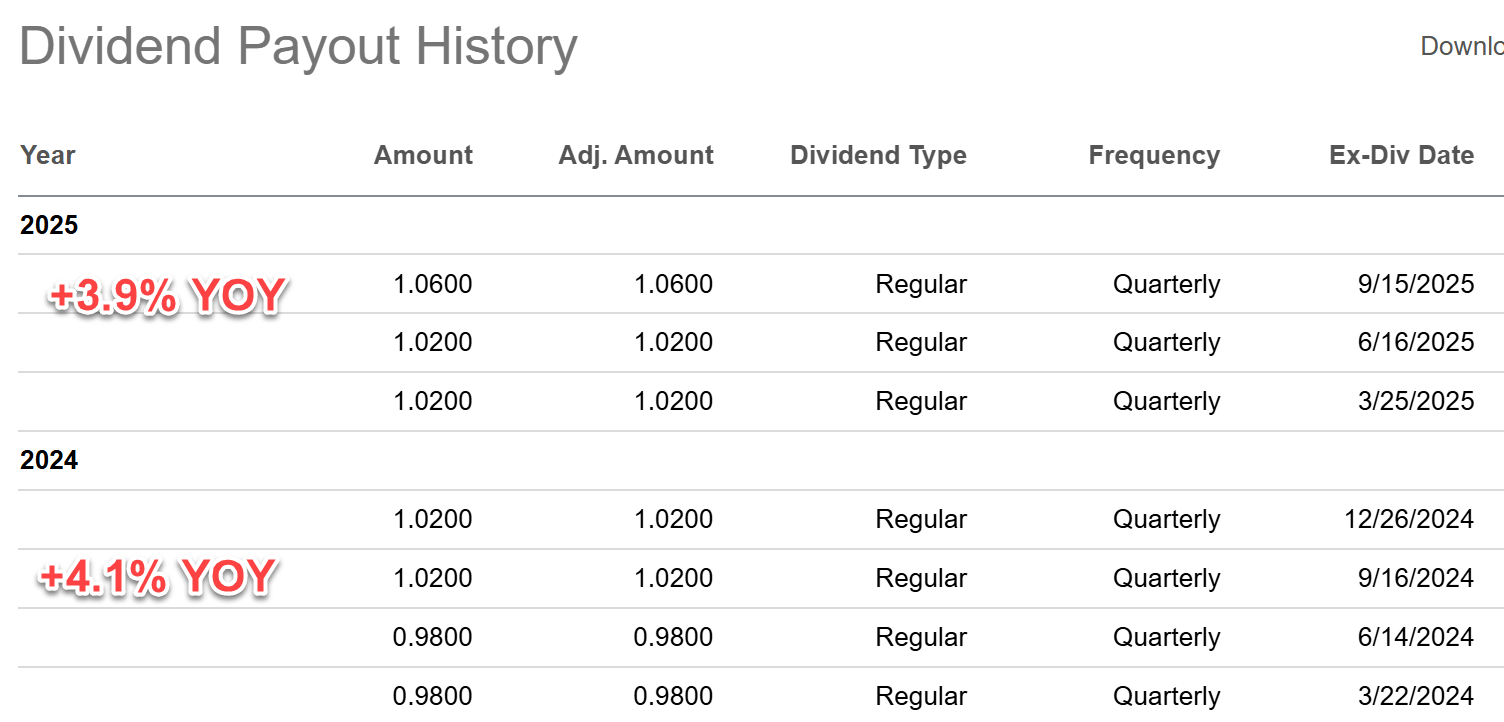1504x722 pixels.
Task: Click the 3/22/2024 ex-dividend date
Action: (1415, 696)
